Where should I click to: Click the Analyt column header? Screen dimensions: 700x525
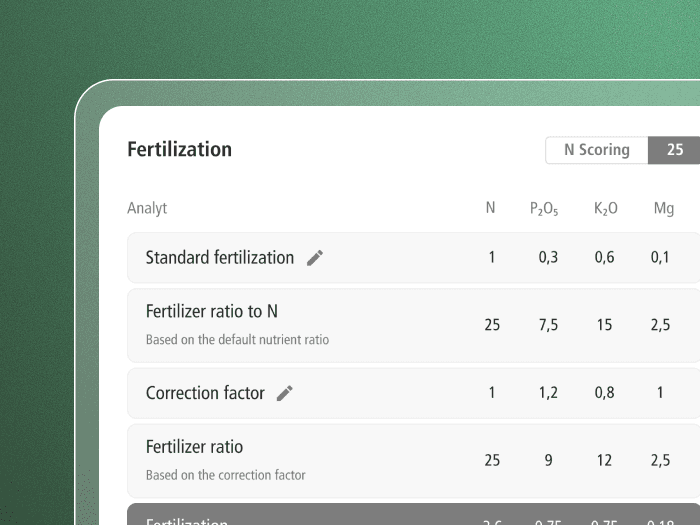click(x=147, y=209)
